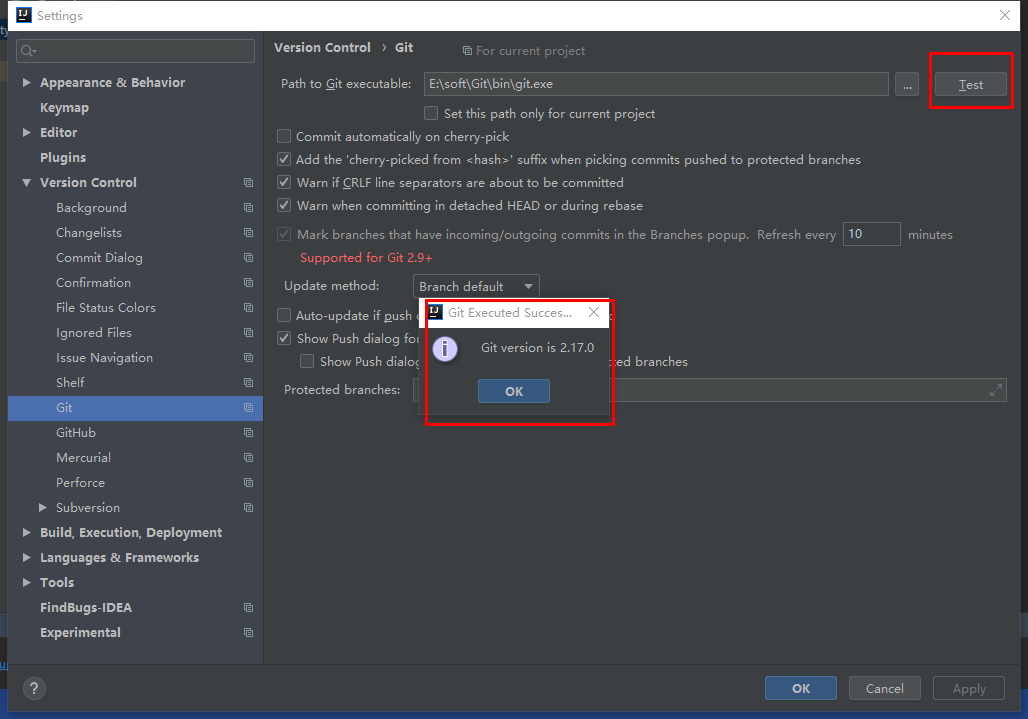The width and height of the screenshot is (1028, 719).
Task: Open the 'Branch default' update method dropdown
Action: 476,286
